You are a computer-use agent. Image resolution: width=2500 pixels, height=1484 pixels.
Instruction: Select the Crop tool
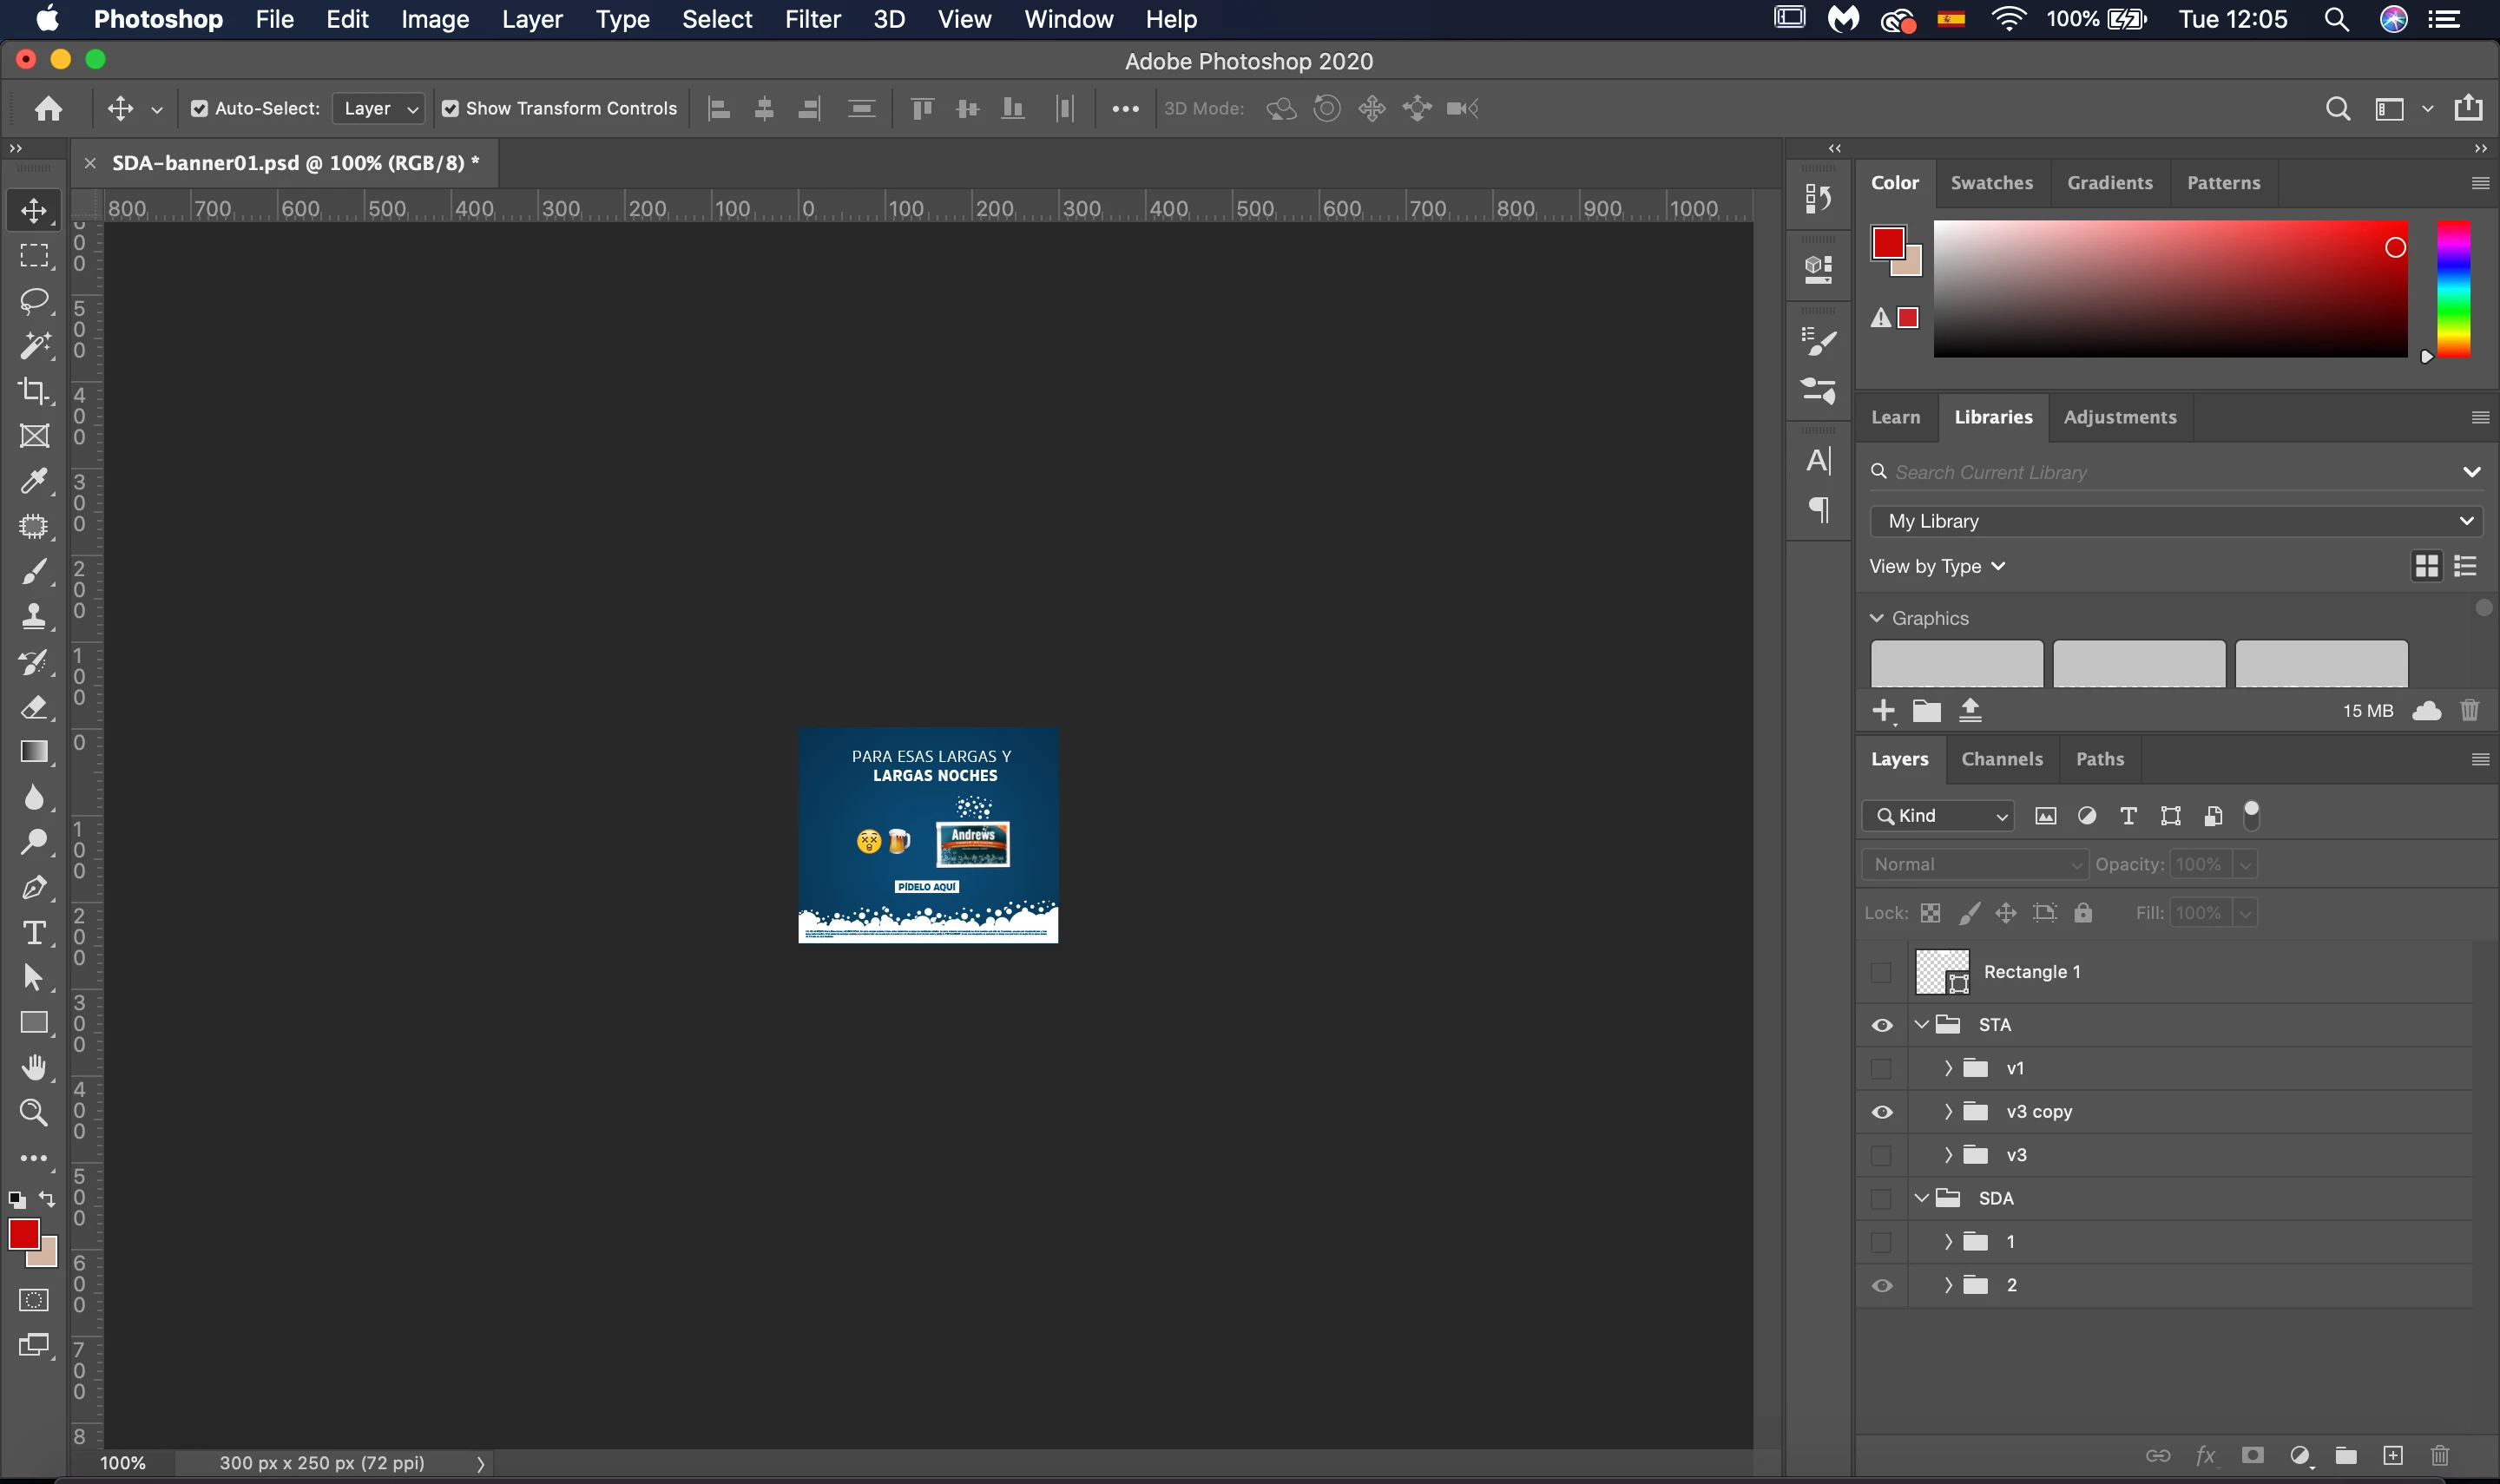[x=34, y=391]
